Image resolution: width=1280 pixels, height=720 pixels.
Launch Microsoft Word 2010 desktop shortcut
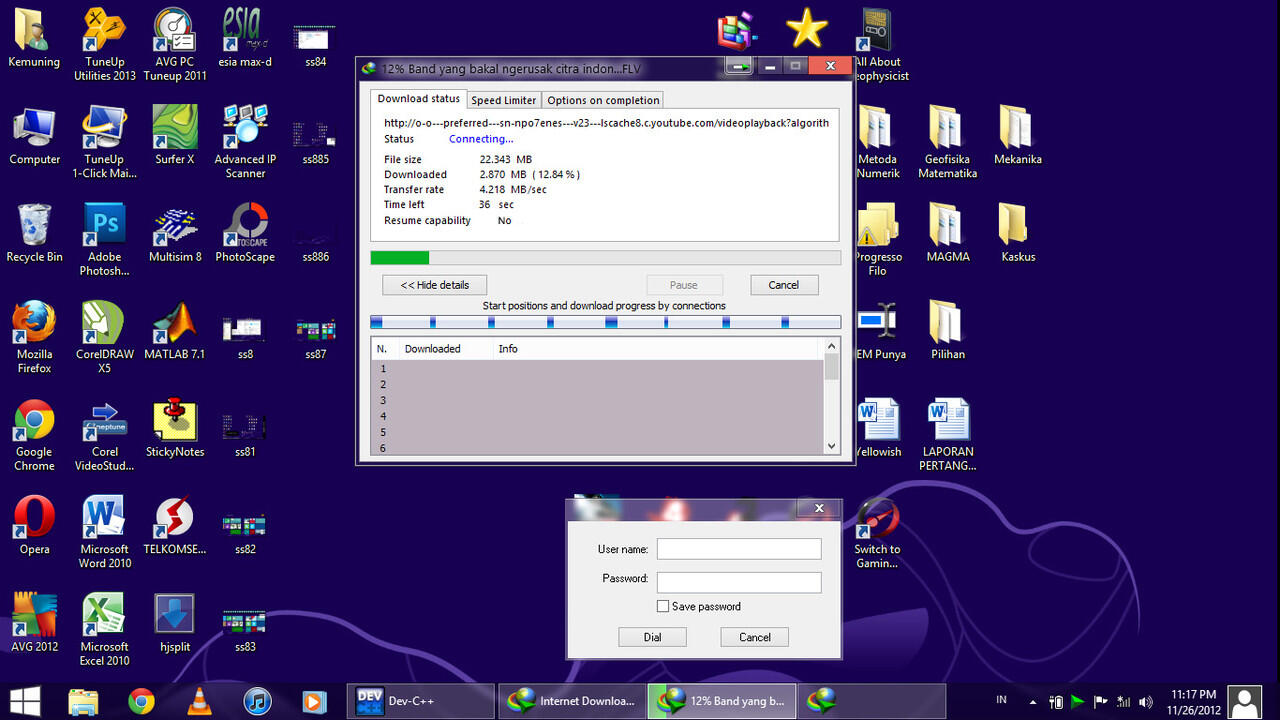(104, 533)
